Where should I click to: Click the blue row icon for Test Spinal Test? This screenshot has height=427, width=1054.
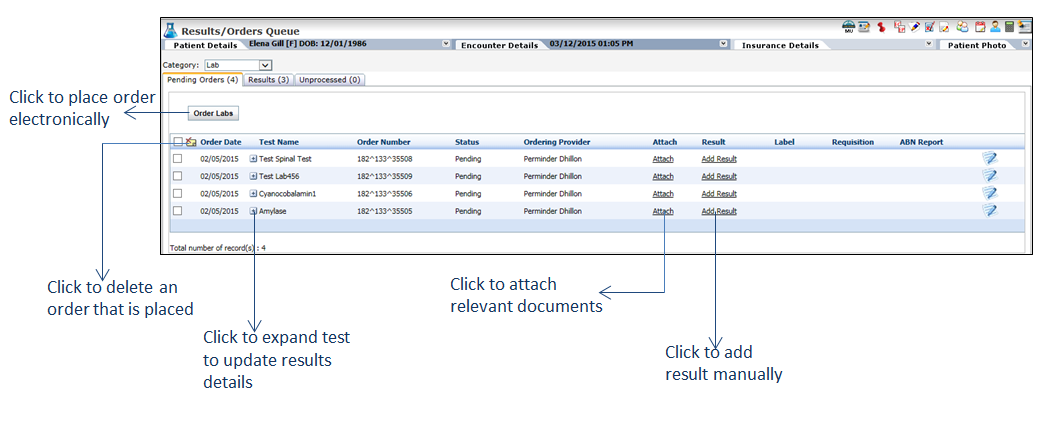click(989, 158)
